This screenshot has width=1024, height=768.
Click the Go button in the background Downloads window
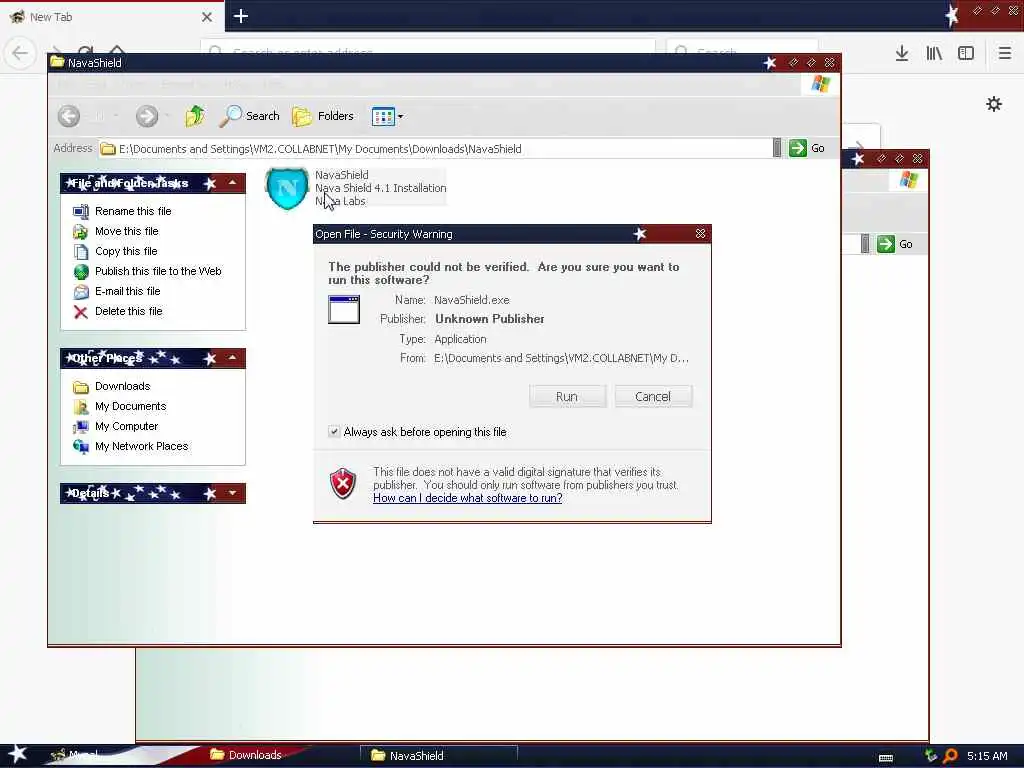pos(895,244)
